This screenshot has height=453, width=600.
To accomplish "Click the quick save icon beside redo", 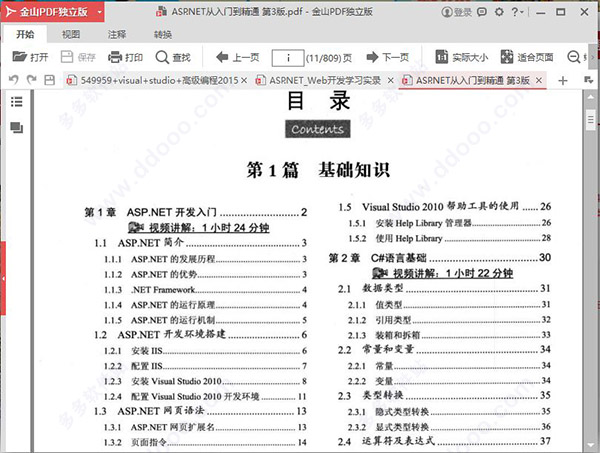I will point(49,80).
